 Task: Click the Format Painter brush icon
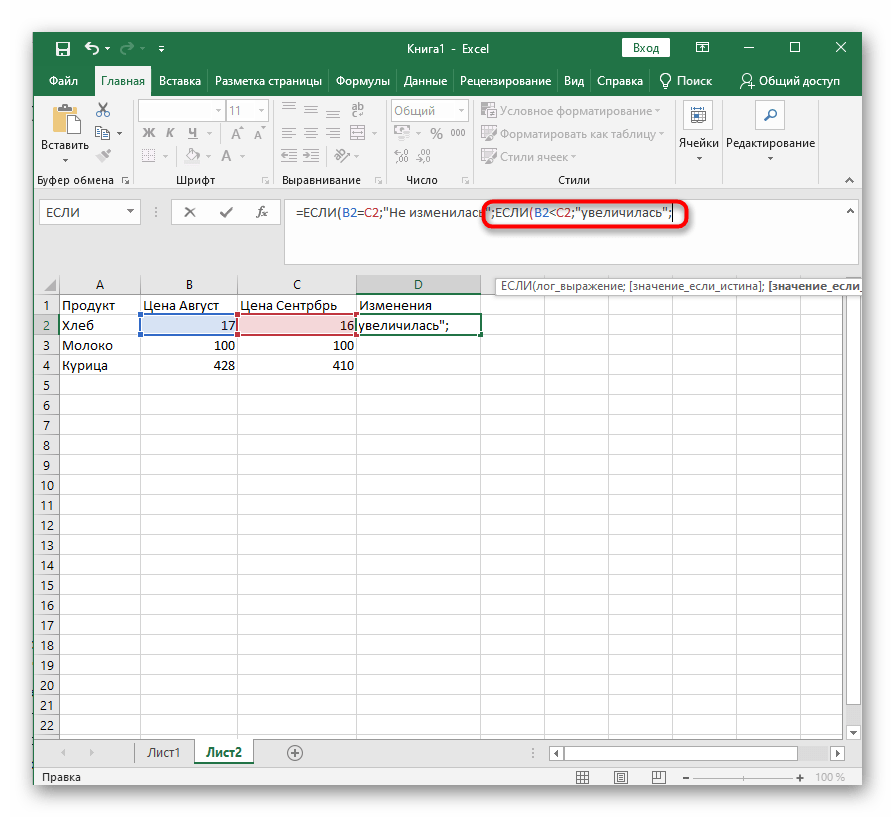103,155
